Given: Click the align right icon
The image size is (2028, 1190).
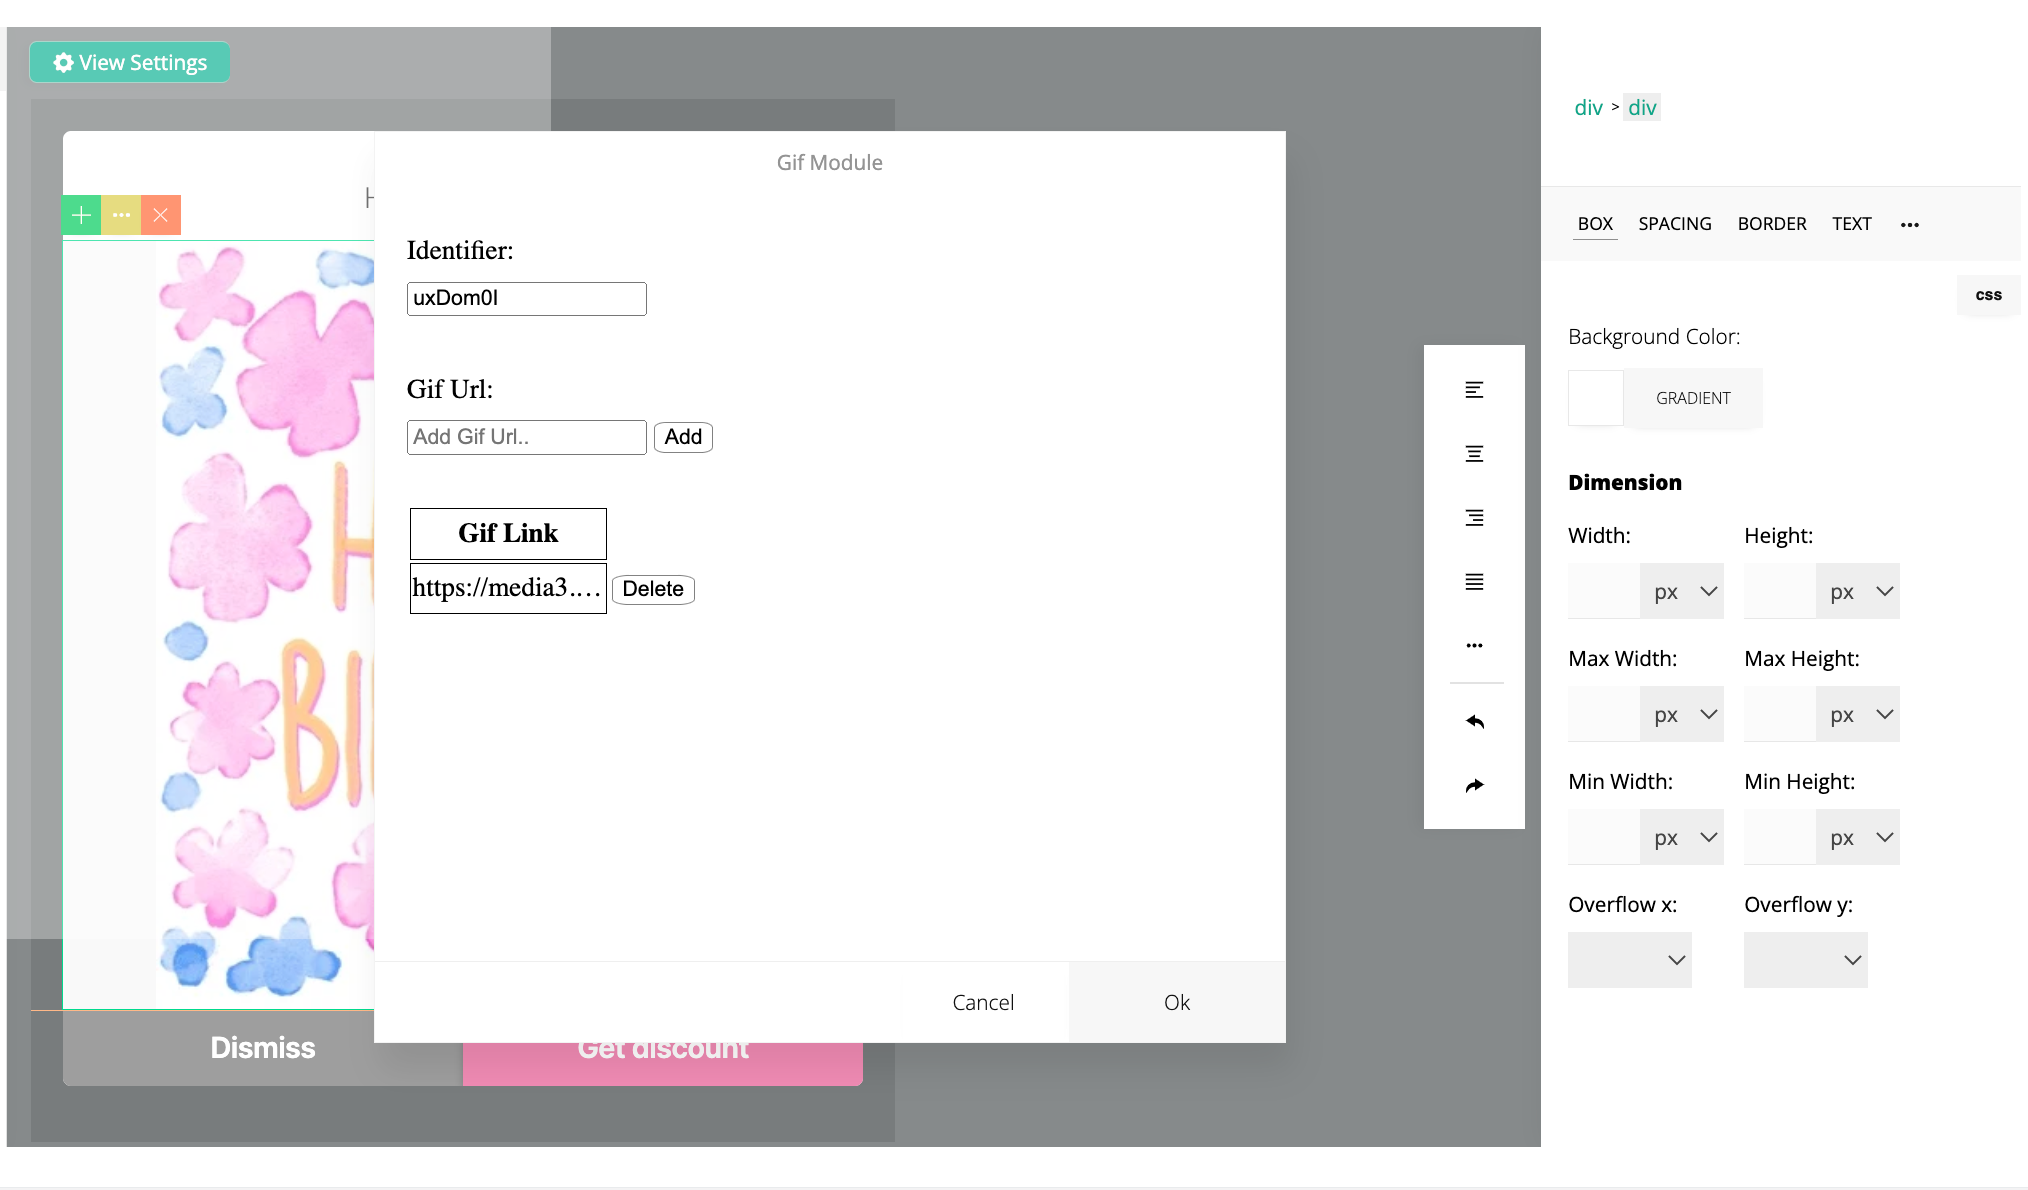Looking at the screenshot, I should pyautogui.click(x=1474, y=518).
